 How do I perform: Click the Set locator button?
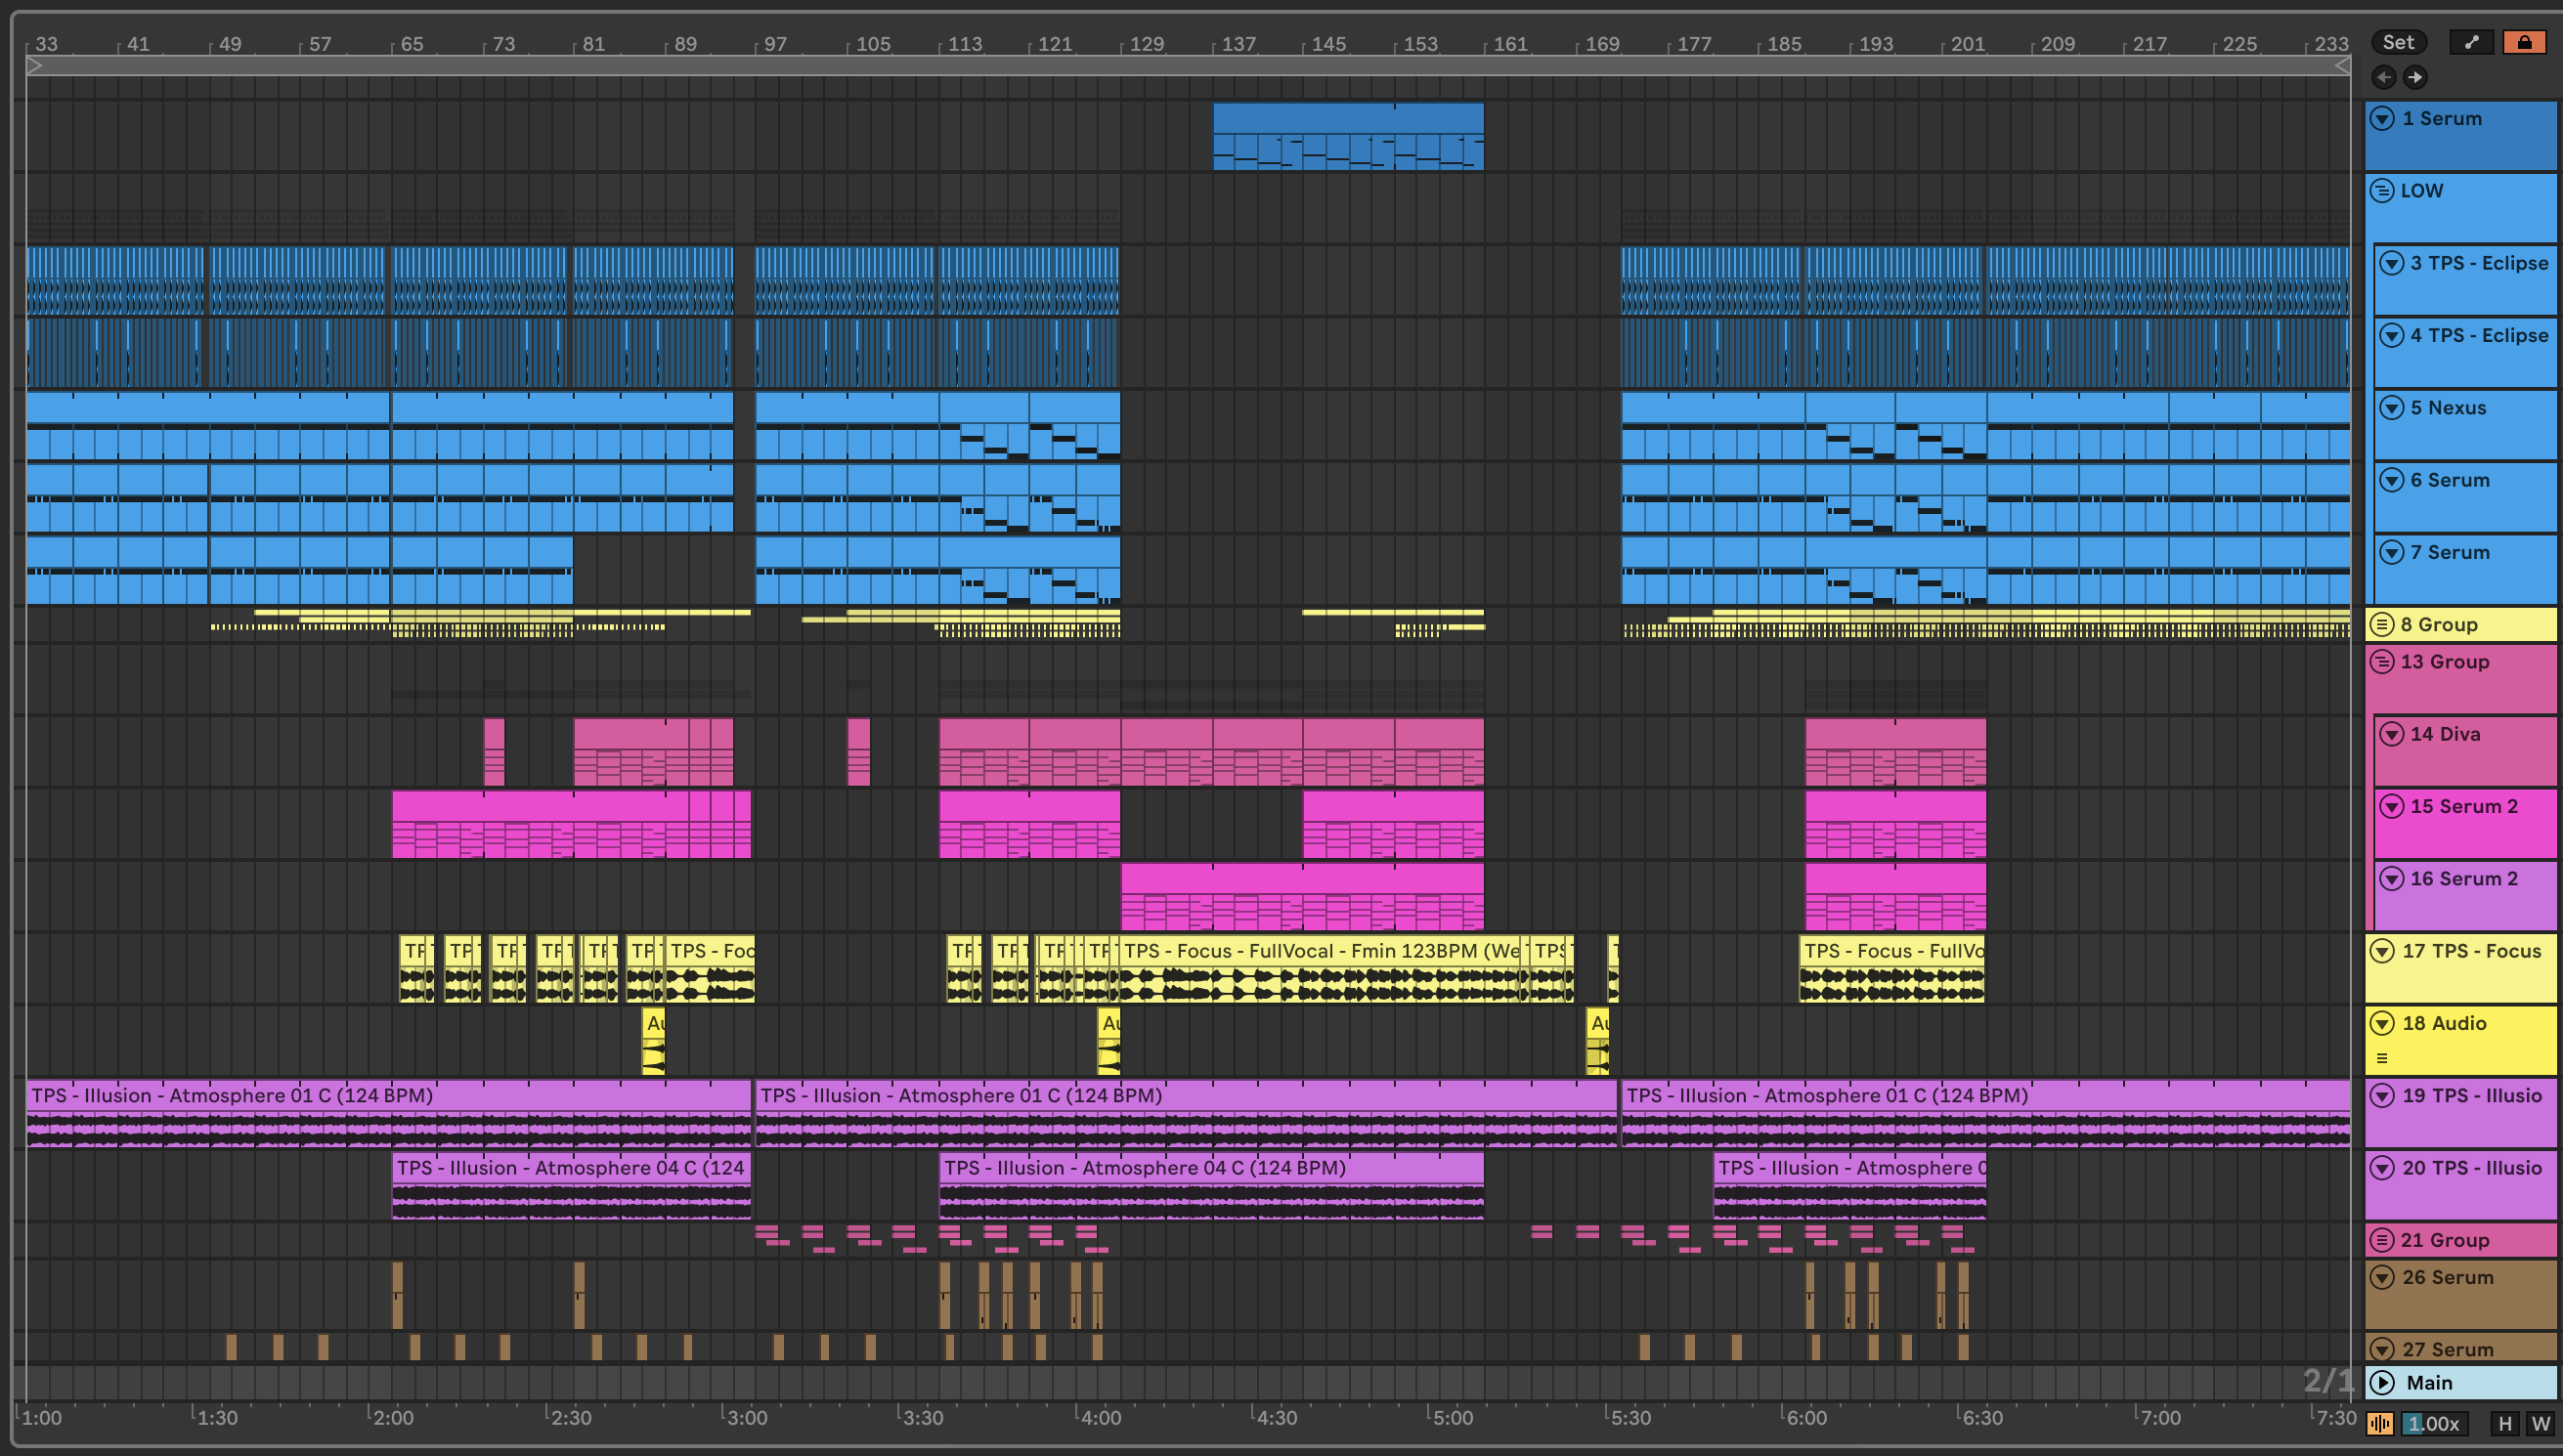pyautogui.click(x=2397, y=42)
